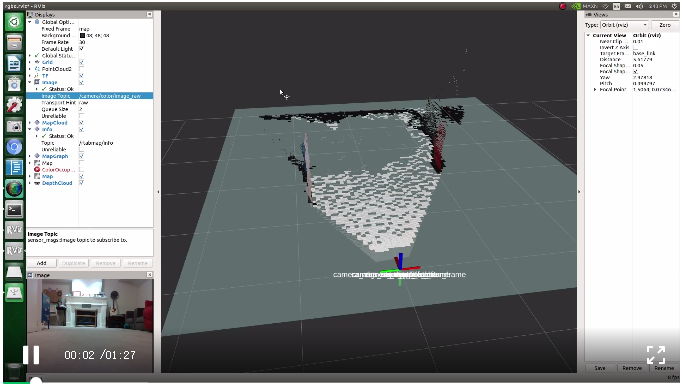Open the screenshot camera dock icon
This screenshot has width=682, height=384.
pyautogui.click(x=14, y=127)
